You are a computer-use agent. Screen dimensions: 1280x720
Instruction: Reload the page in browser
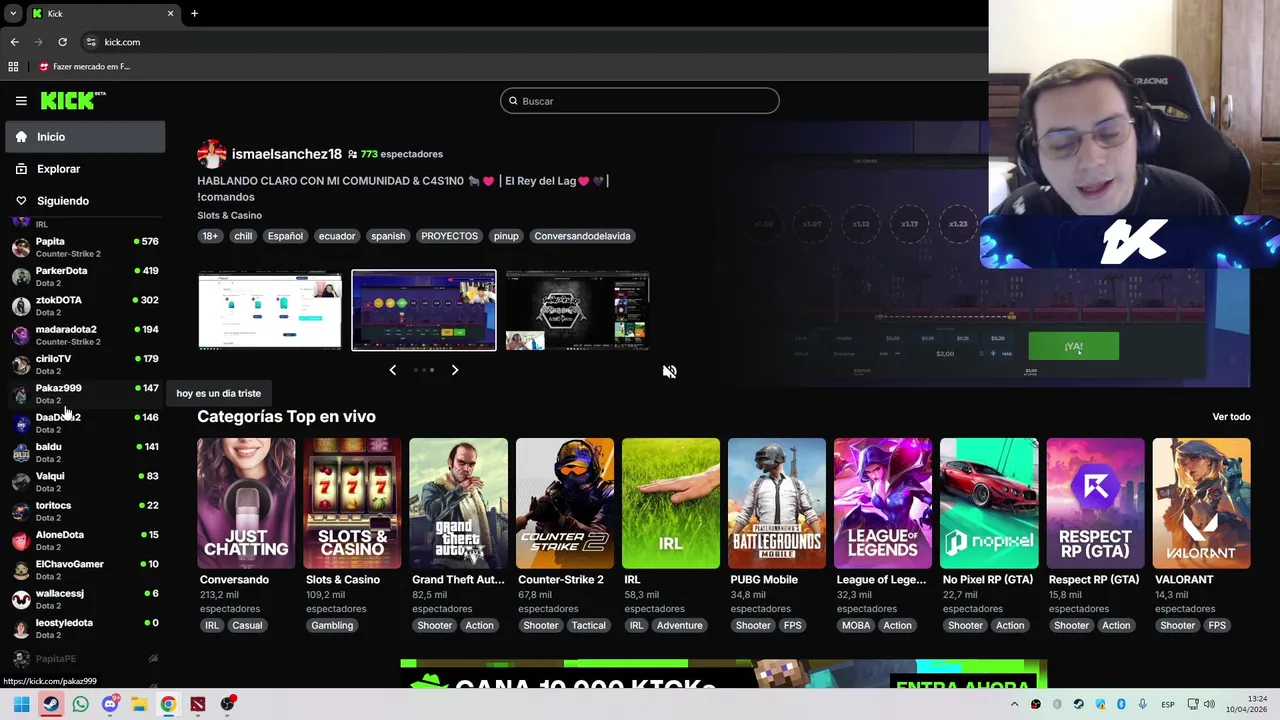click(x=62, y=42)
